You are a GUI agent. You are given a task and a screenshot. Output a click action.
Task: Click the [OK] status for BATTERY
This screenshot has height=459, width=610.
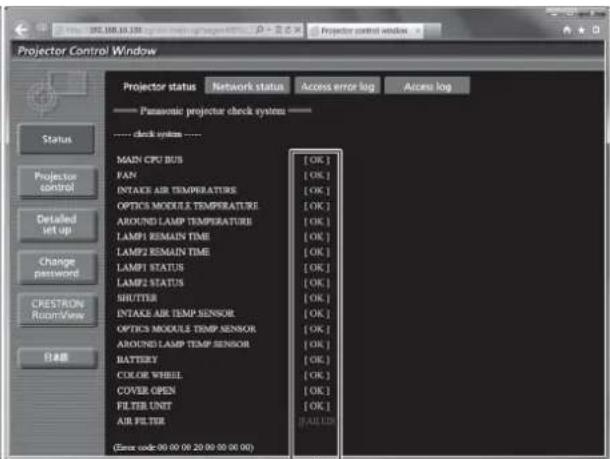(317, 360)
